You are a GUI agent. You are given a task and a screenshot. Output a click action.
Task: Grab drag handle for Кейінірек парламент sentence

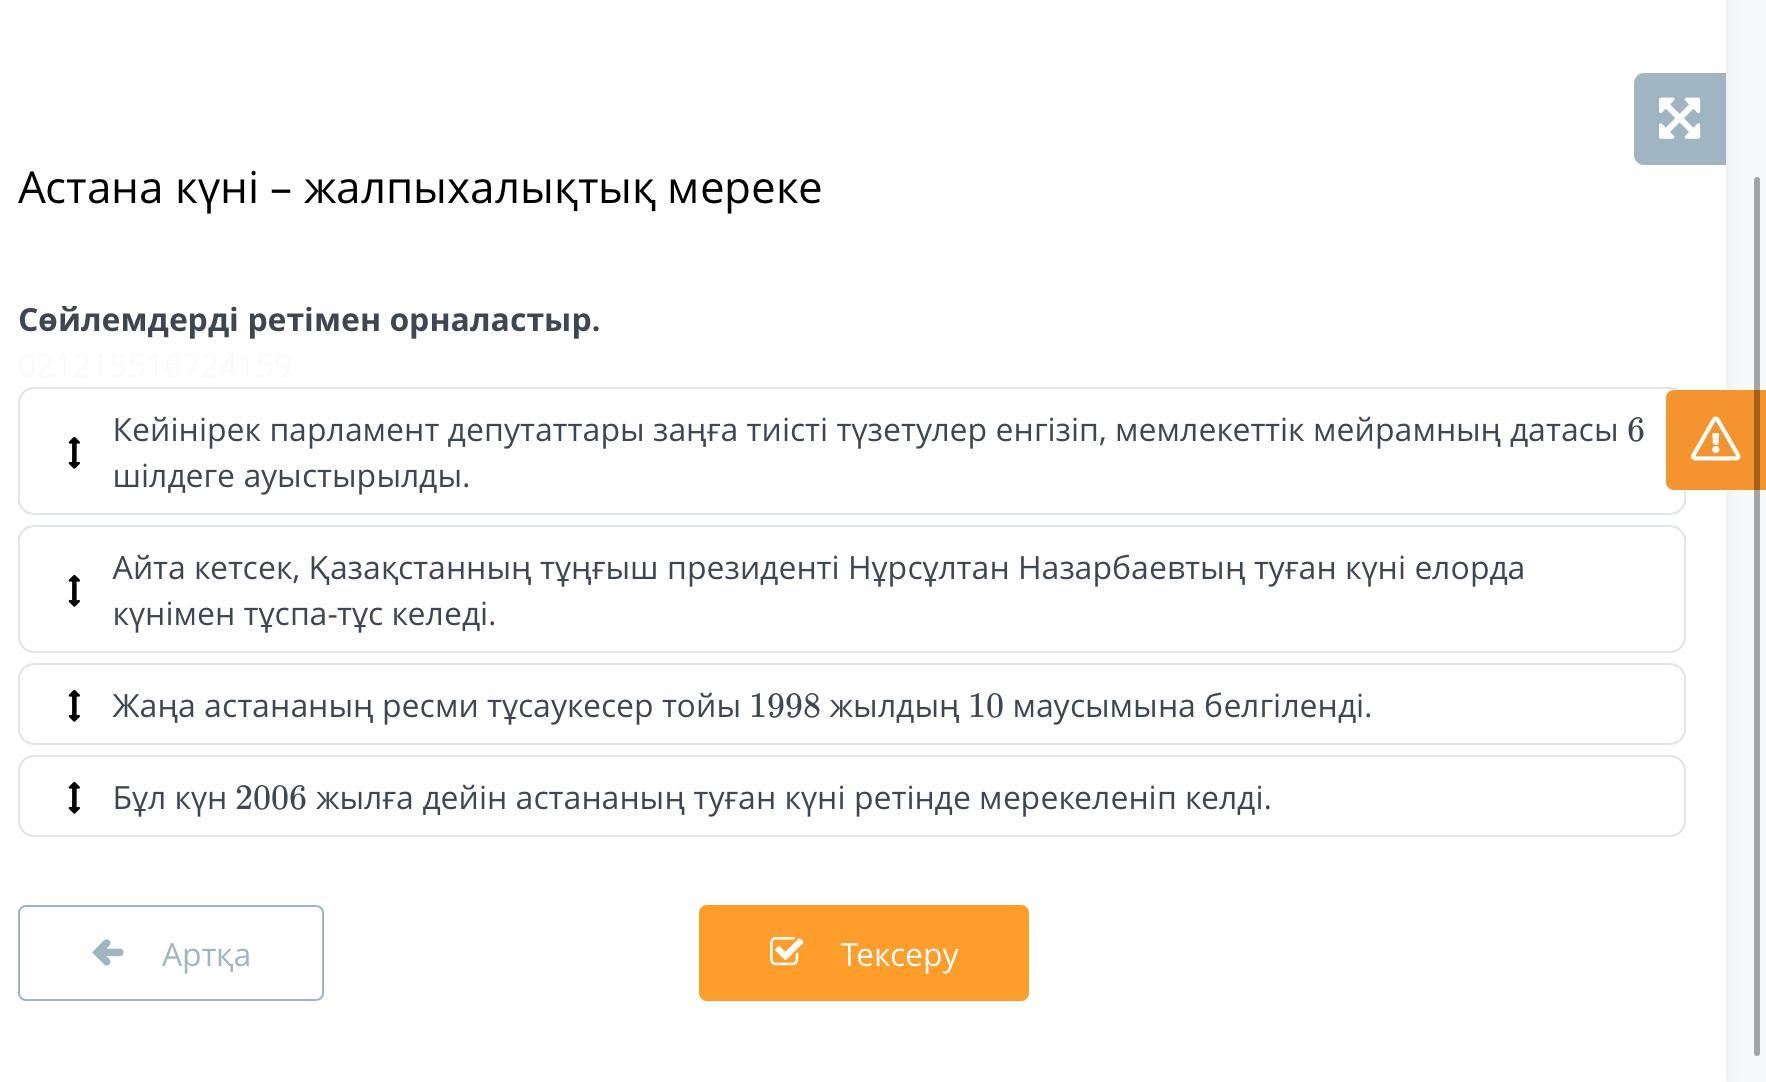coord(74,452)
